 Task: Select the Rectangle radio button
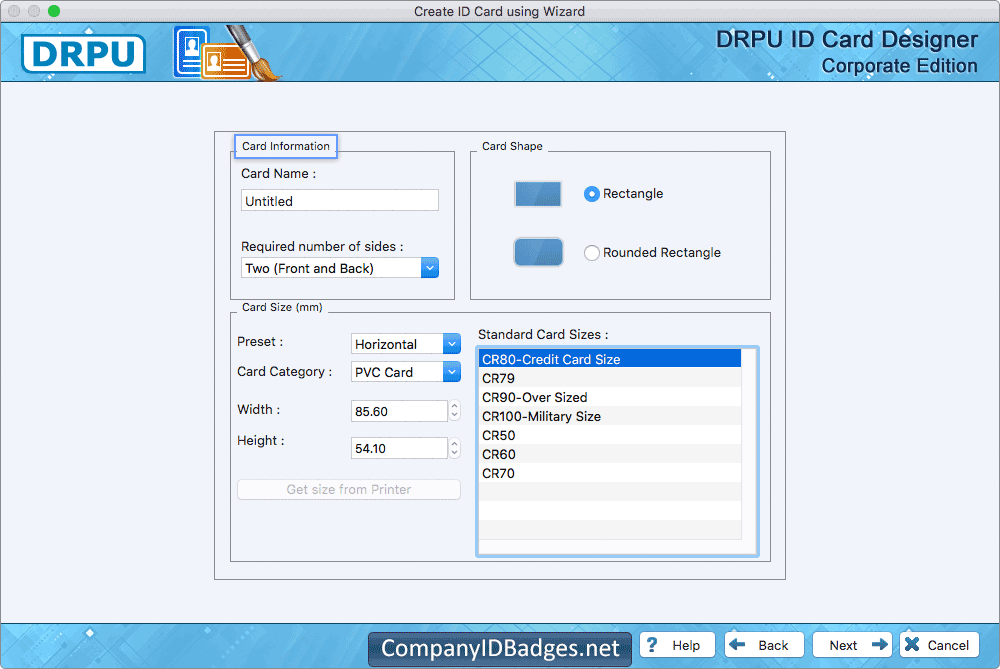(591, 194)
